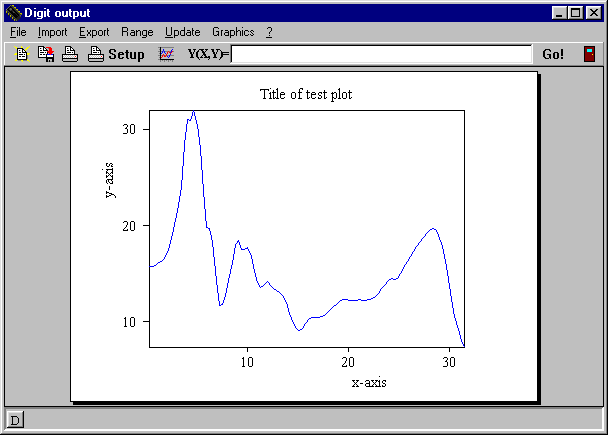The width and height of the screenshot is (608, 435).
Task: Open the Range menu
Action: point(137,32)
